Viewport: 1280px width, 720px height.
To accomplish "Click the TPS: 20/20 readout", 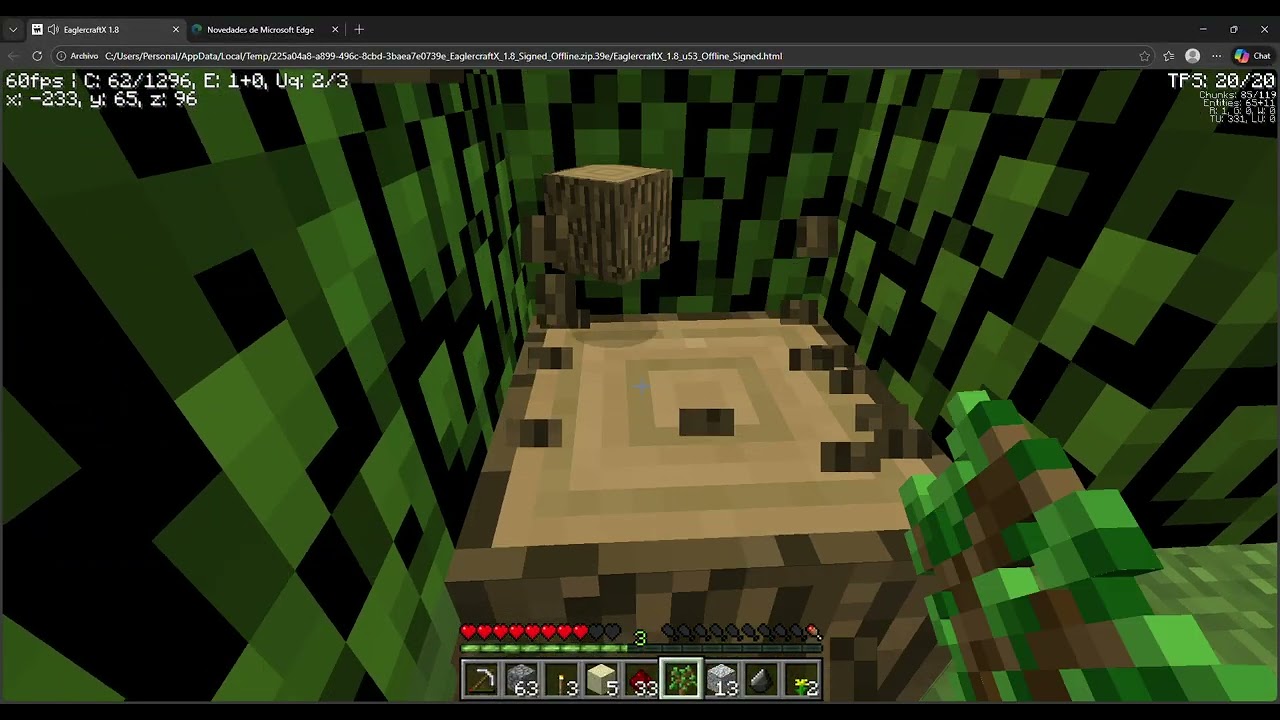I will 1221,81.
